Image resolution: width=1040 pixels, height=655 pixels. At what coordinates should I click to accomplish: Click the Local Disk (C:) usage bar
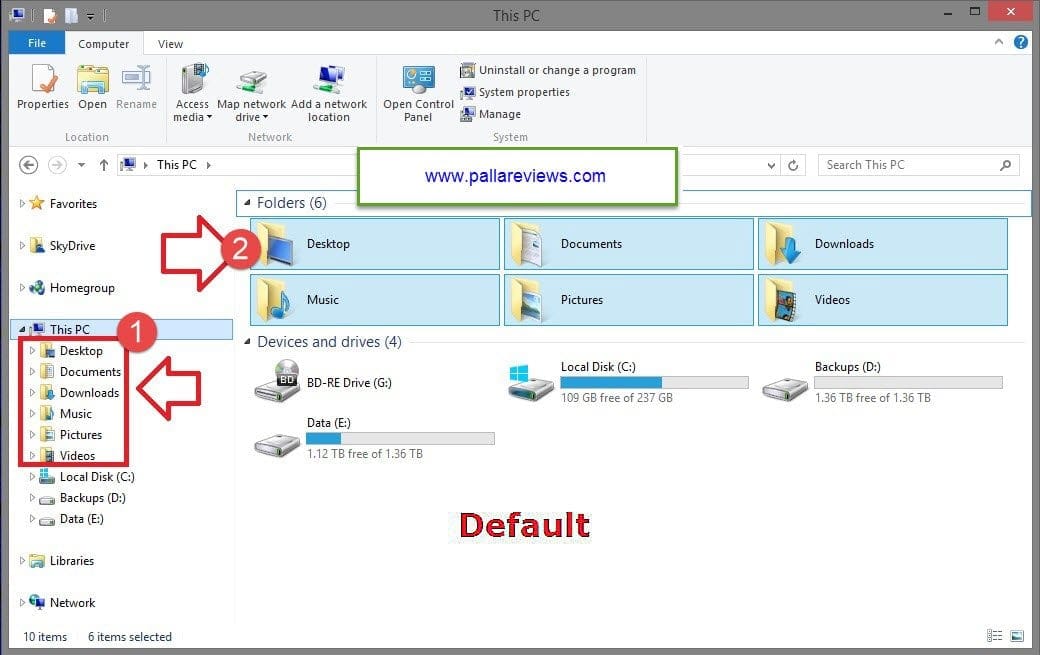pos(654,382)
